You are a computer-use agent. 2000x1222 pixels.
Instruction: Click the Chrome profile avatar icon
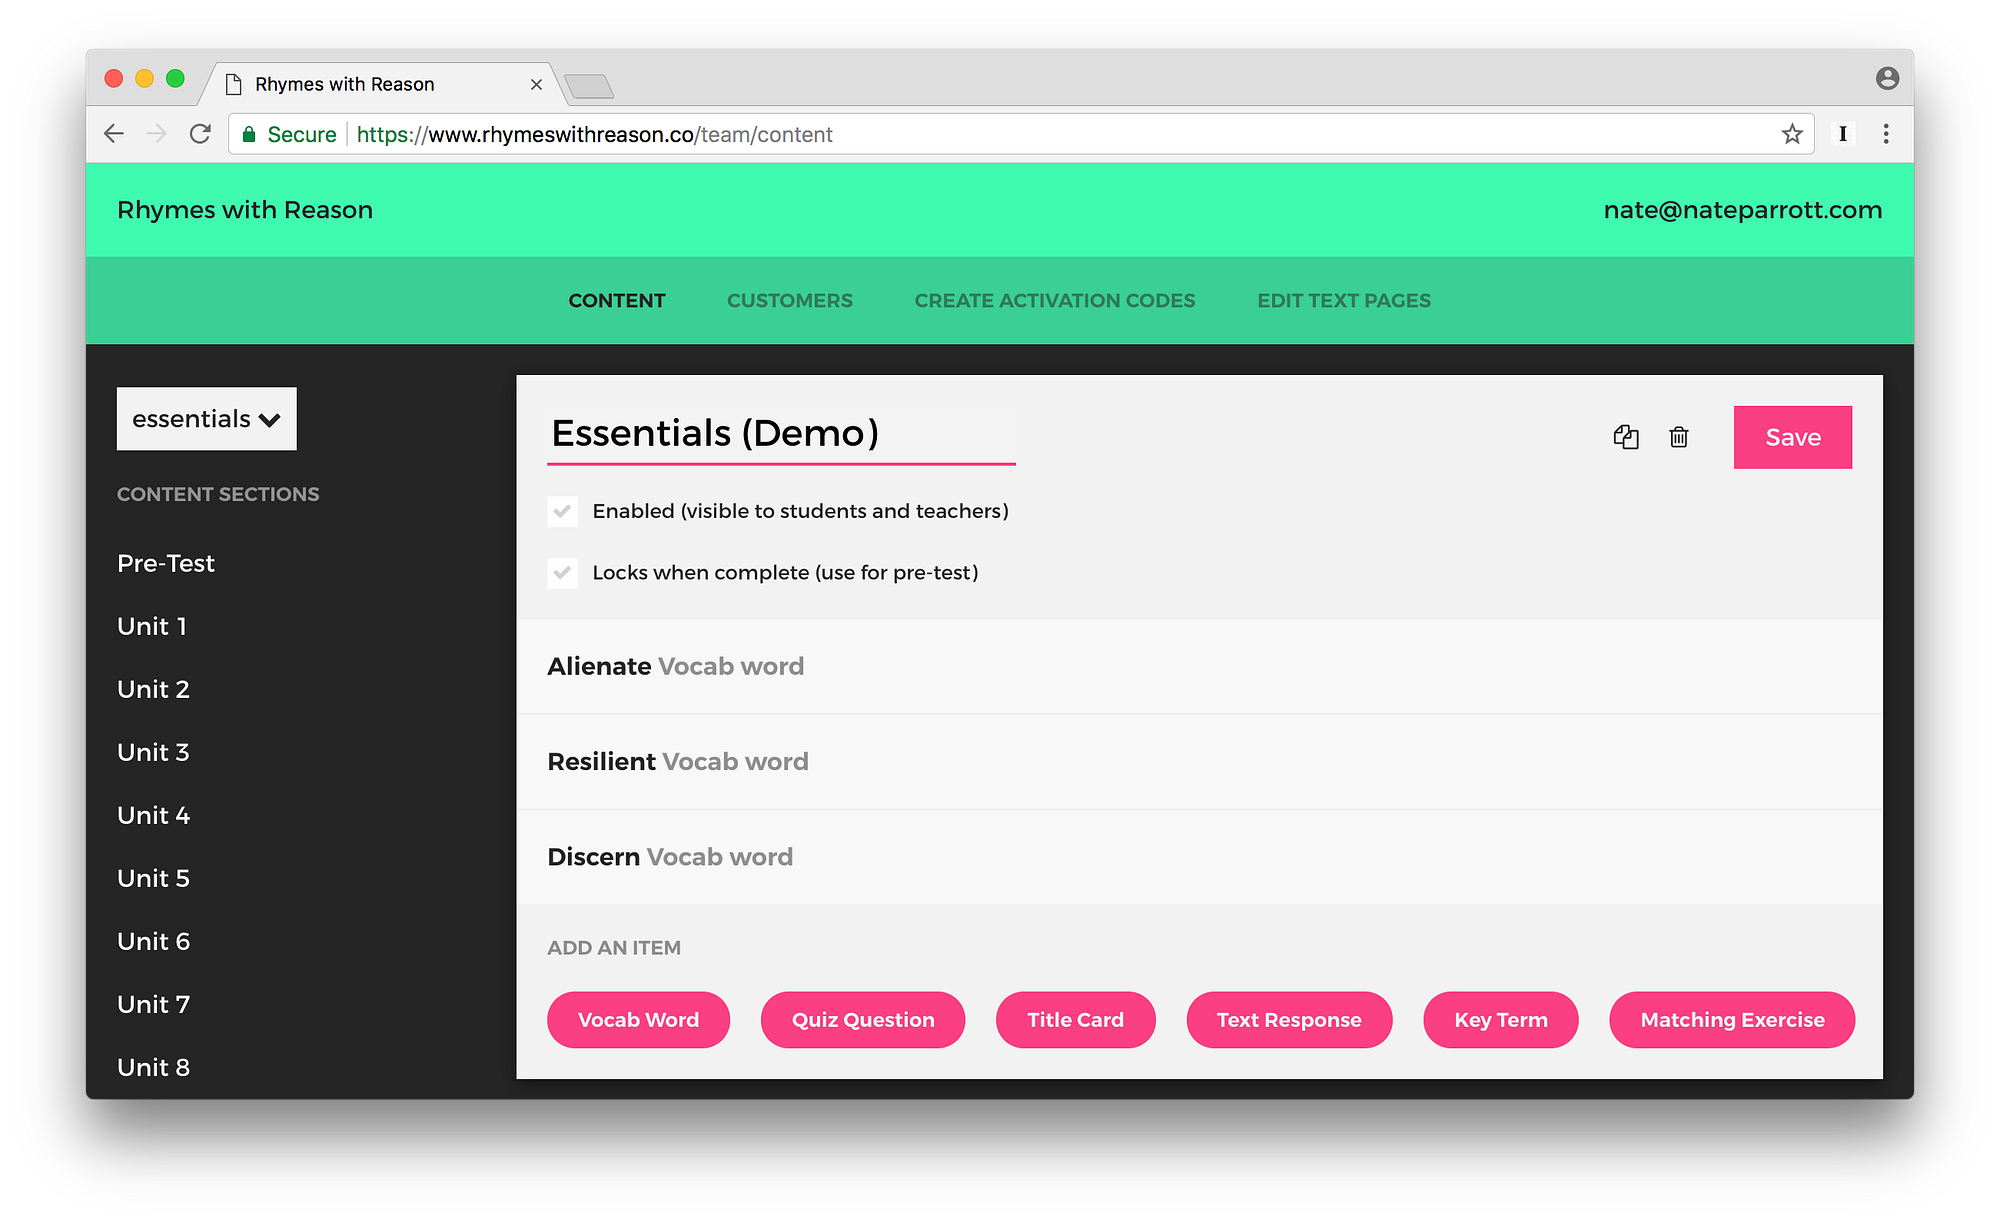tap(1887, 78)
